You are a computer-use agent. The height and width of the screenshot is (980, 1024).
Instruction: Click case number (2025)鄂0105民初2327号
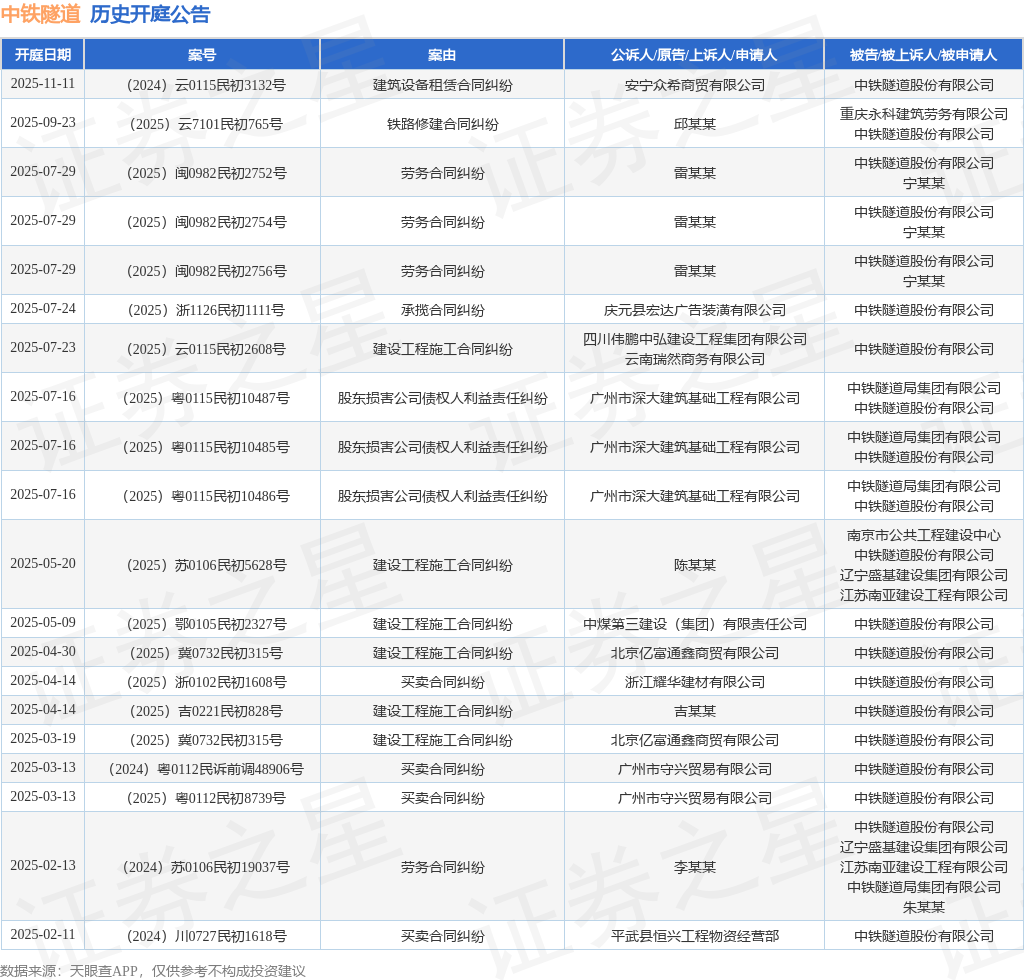206,624
